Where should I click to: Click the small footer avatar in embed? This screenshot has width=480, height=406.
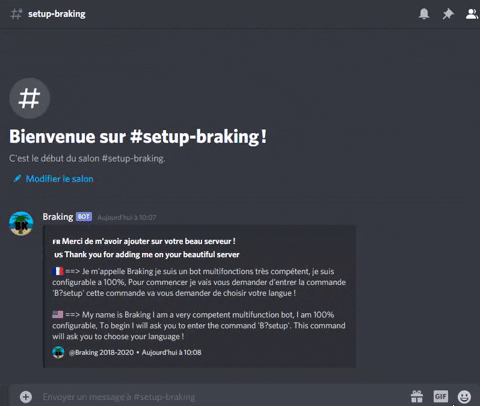coord(58,352)
